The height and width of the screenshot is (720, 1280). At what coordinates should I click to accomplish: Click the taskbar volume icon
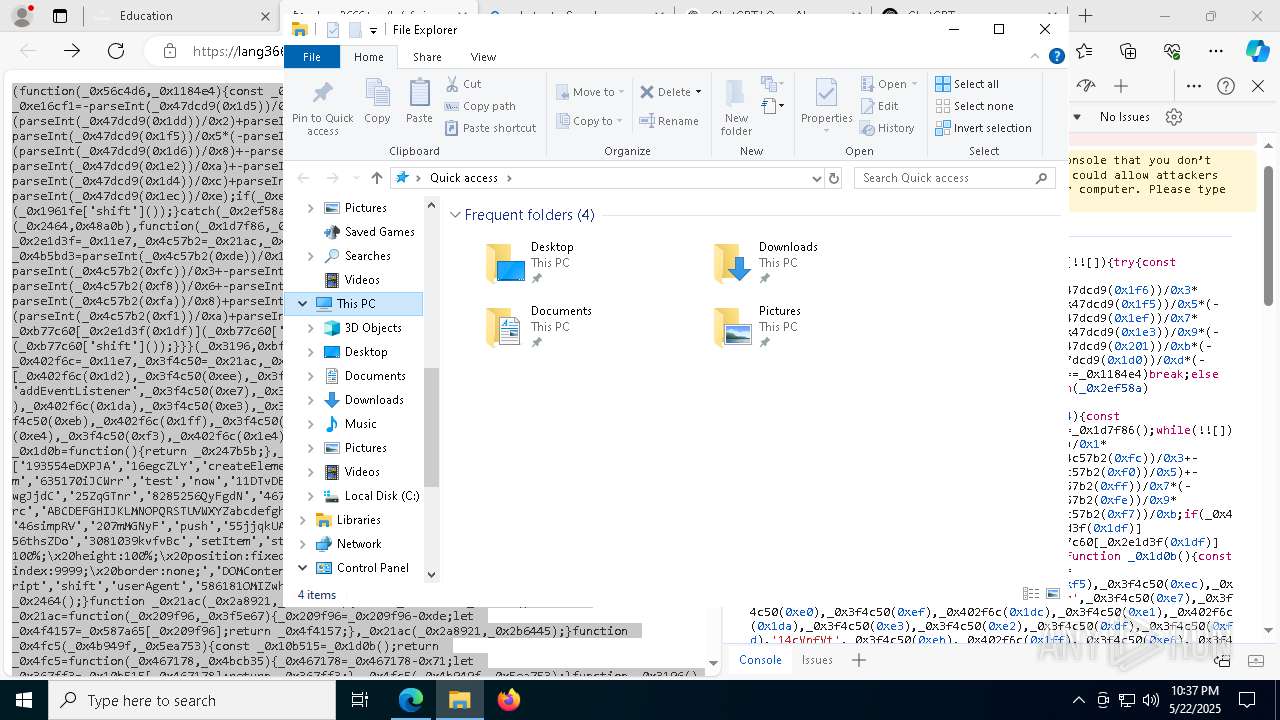pyautogui.click(x=1150, y=701)
